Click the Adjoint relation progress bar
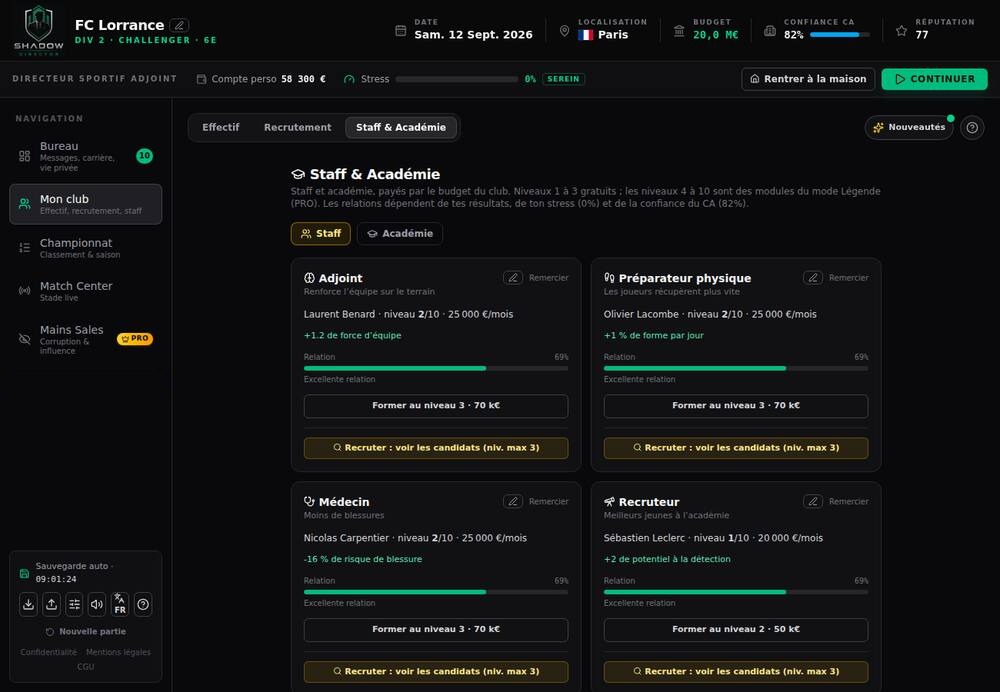 point(436,368)
